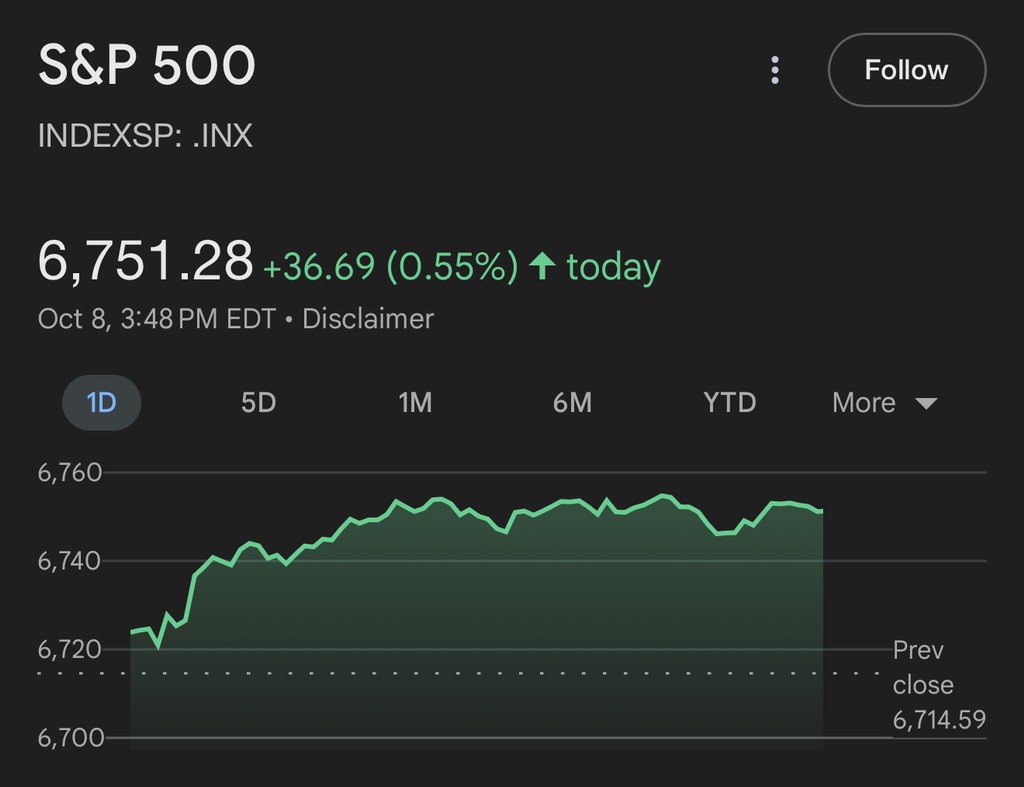
Task: Click the green up arrow icon
Action: coord(542,266)
